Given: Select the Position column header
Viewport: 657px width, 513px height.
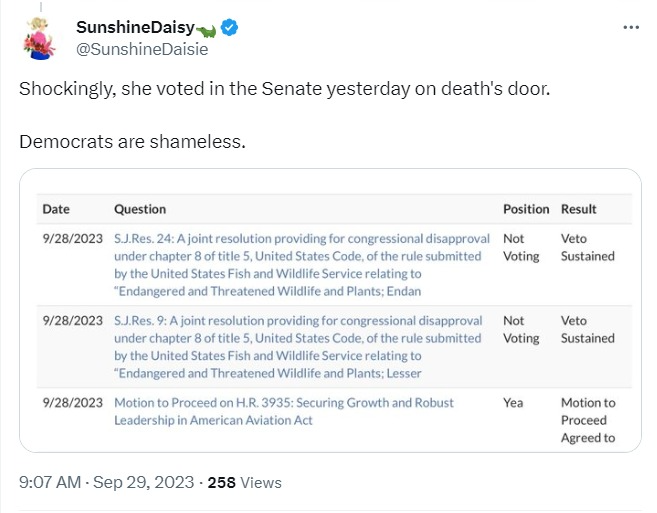Looking at the screenshot, I should tap(525, 209).
